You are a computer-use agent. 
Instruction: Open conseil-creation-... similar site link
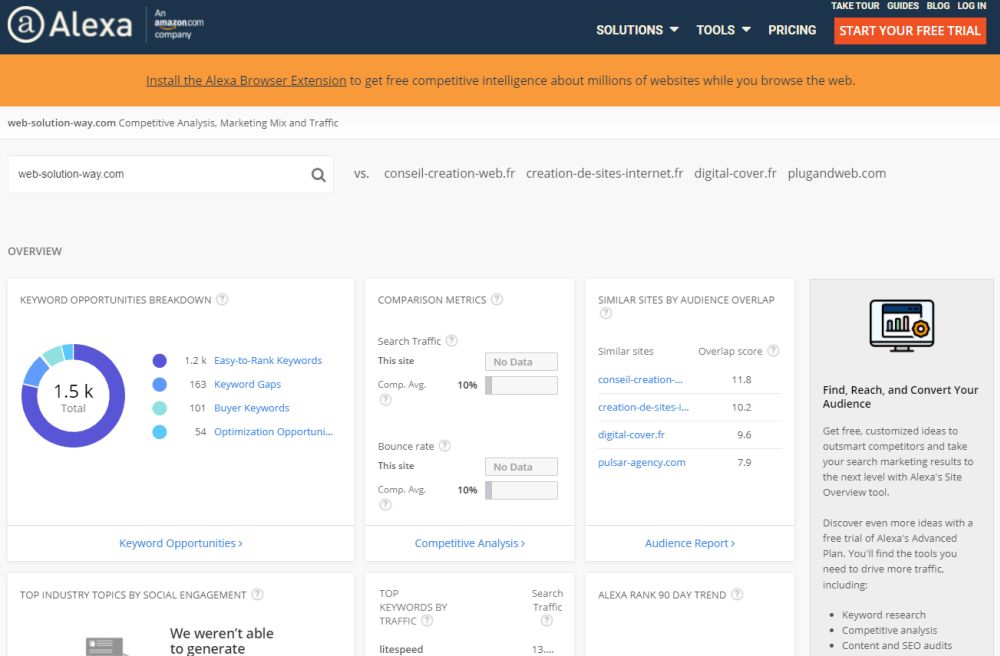click(x=640, y=379)
